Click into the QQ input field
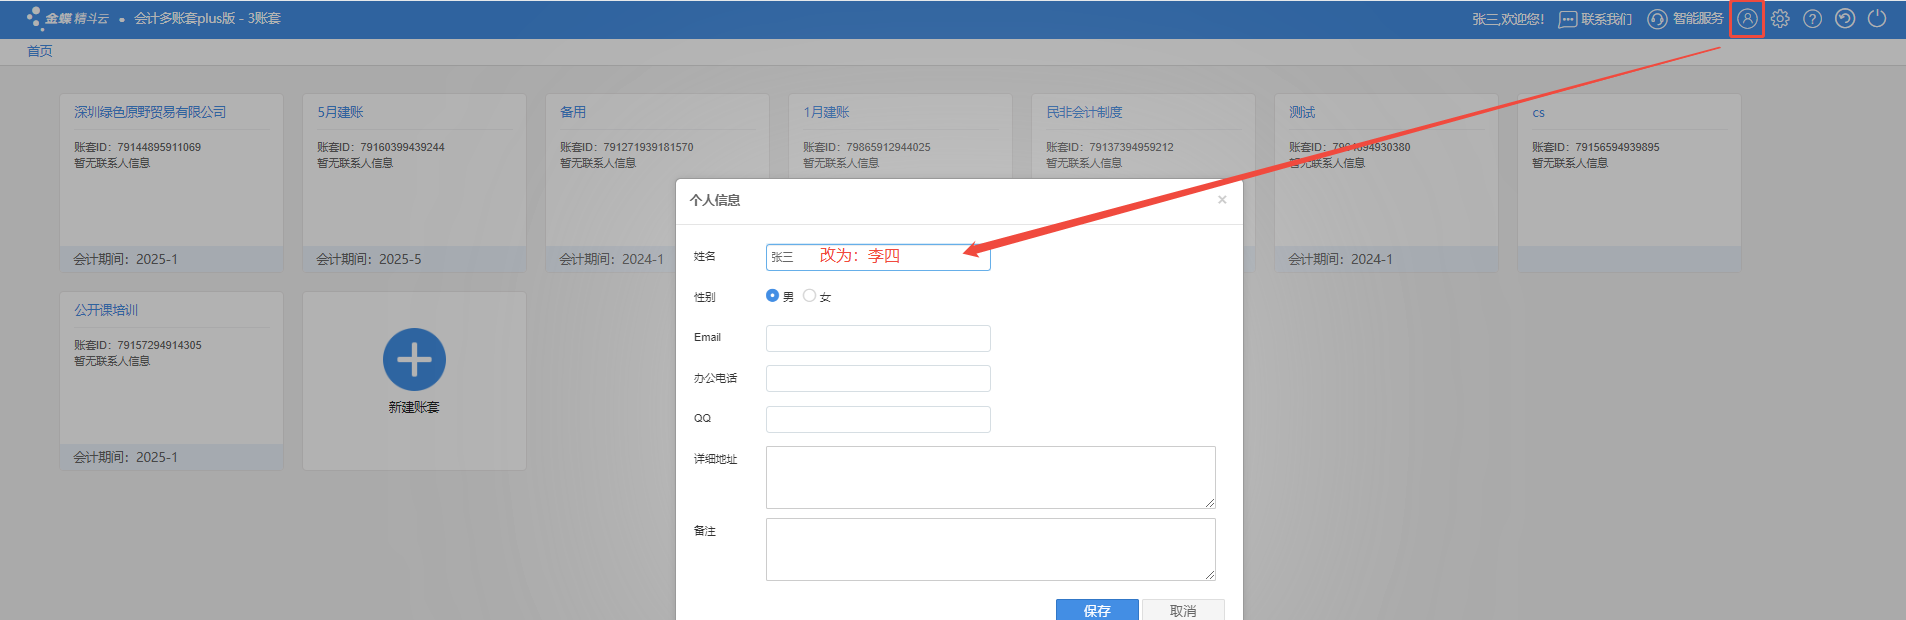1906x620 pixels. point(877,419)
